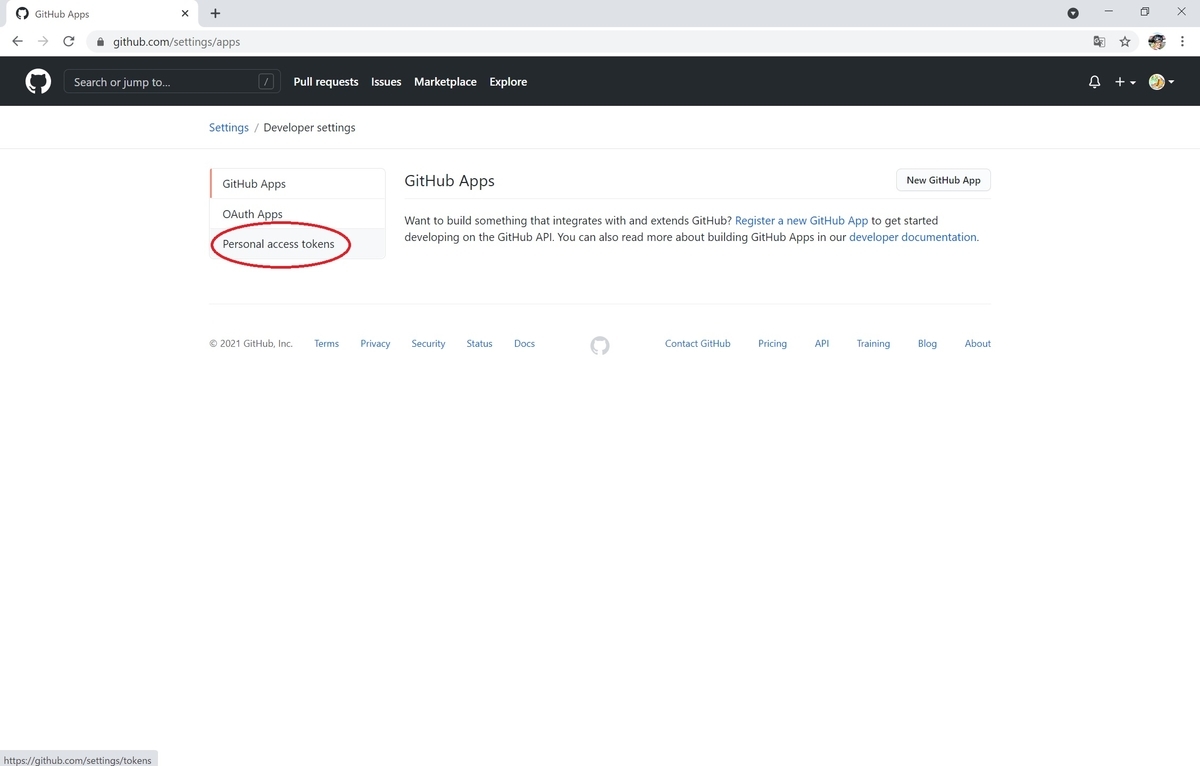Click the browser forward arrow
The width and height of the screenshot is (1200, 766).
click(x=43, y=42)
